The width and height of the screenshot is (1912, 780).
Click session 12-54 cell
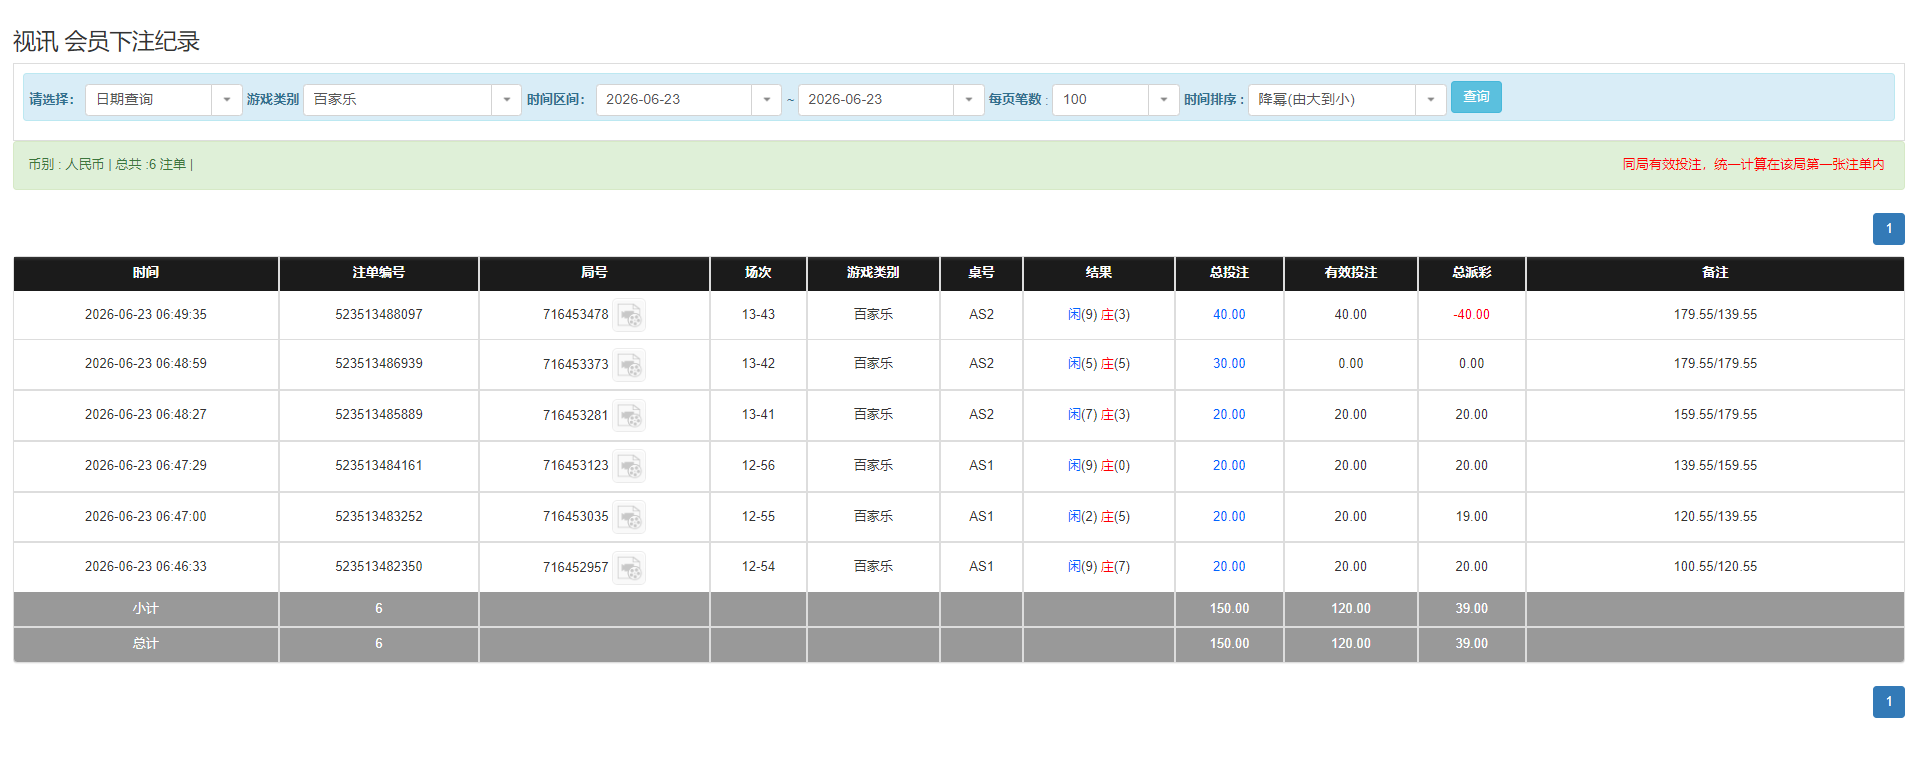(758, 567)
